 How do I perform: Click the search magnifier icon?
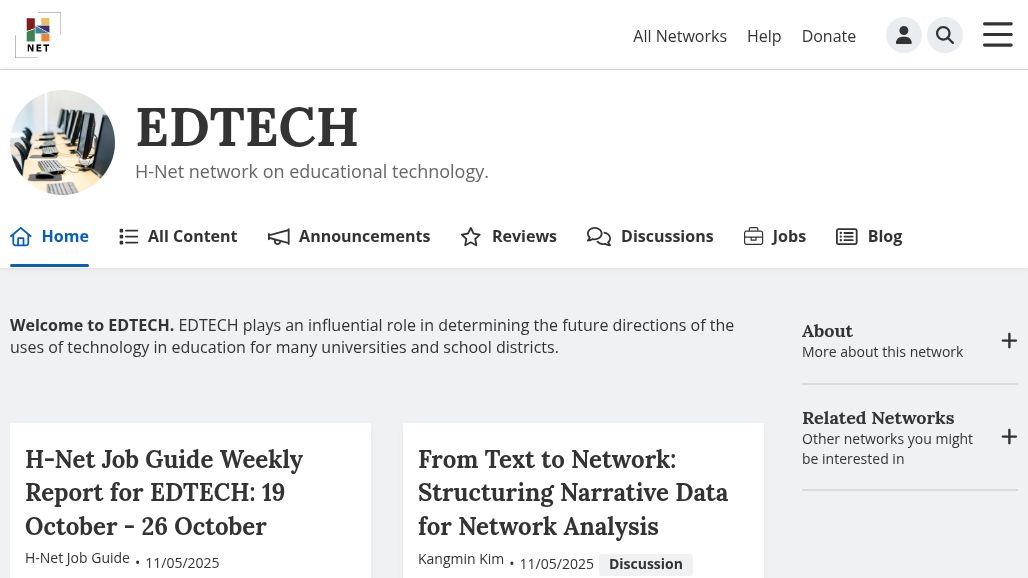tap(945, 36)
